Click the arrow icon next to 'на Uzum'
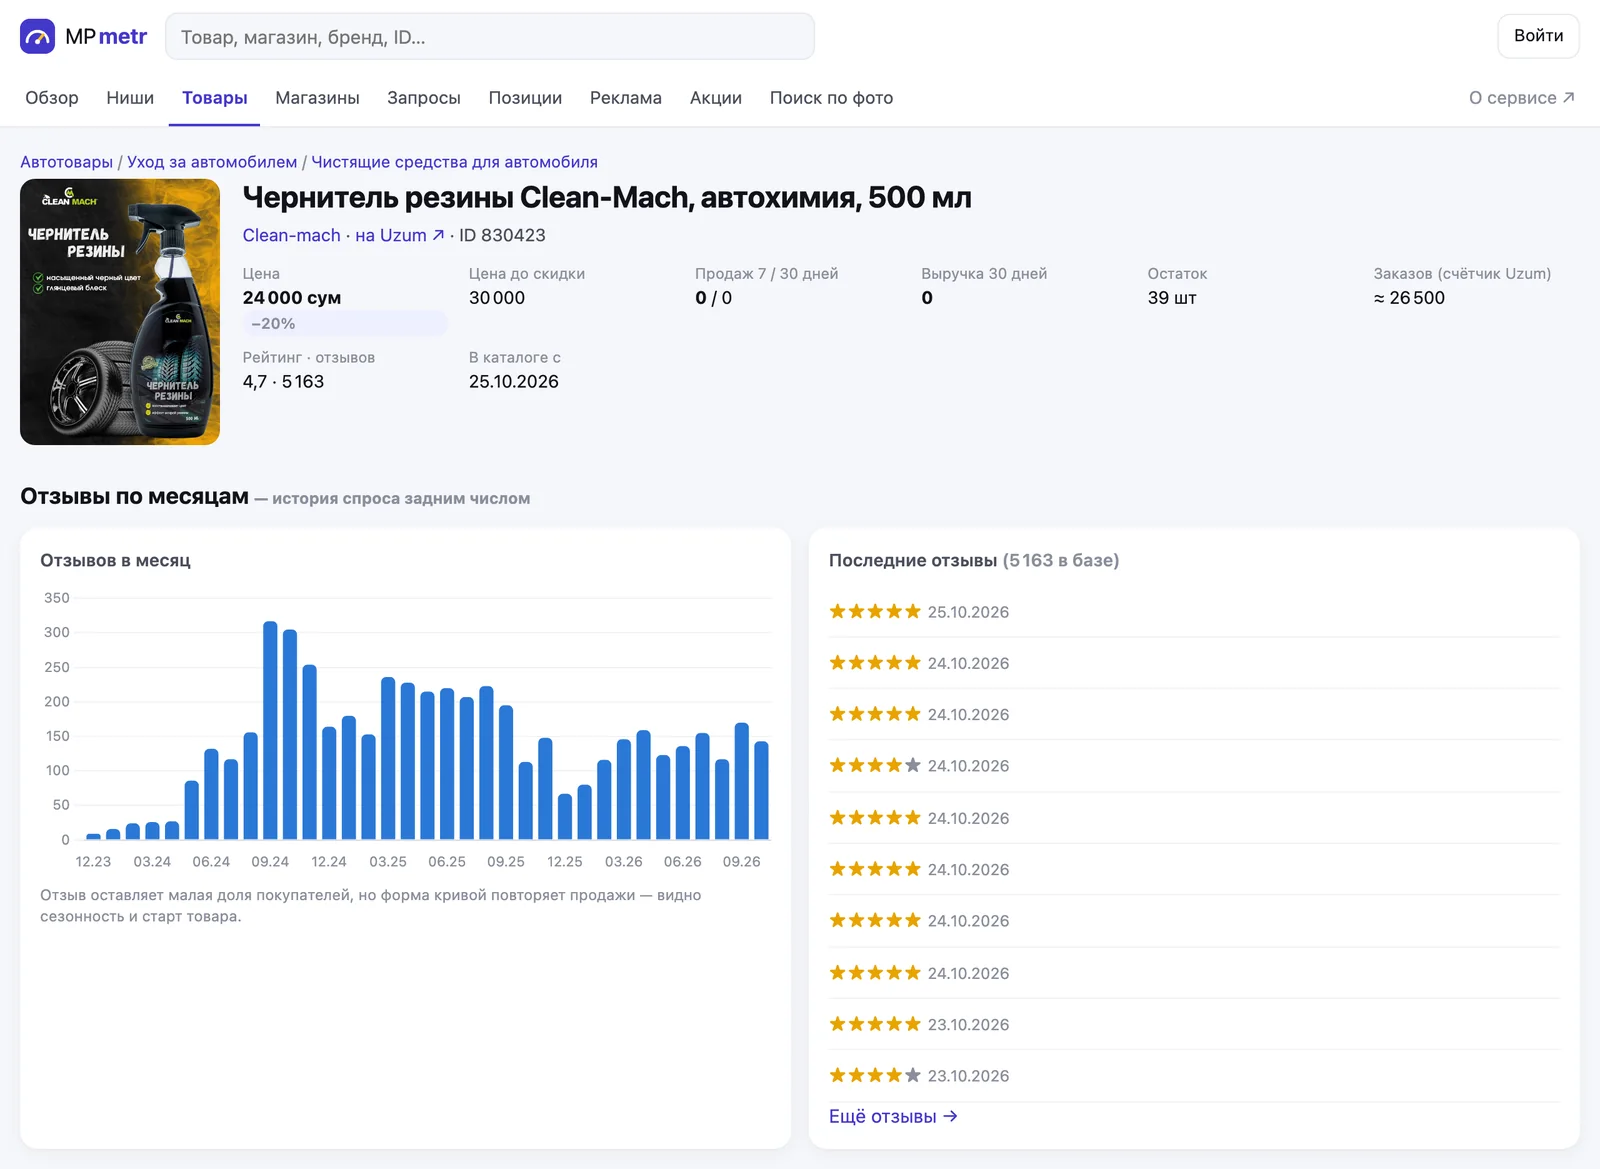This screenshot has height=1169, width=1600. tap(438, 235)
